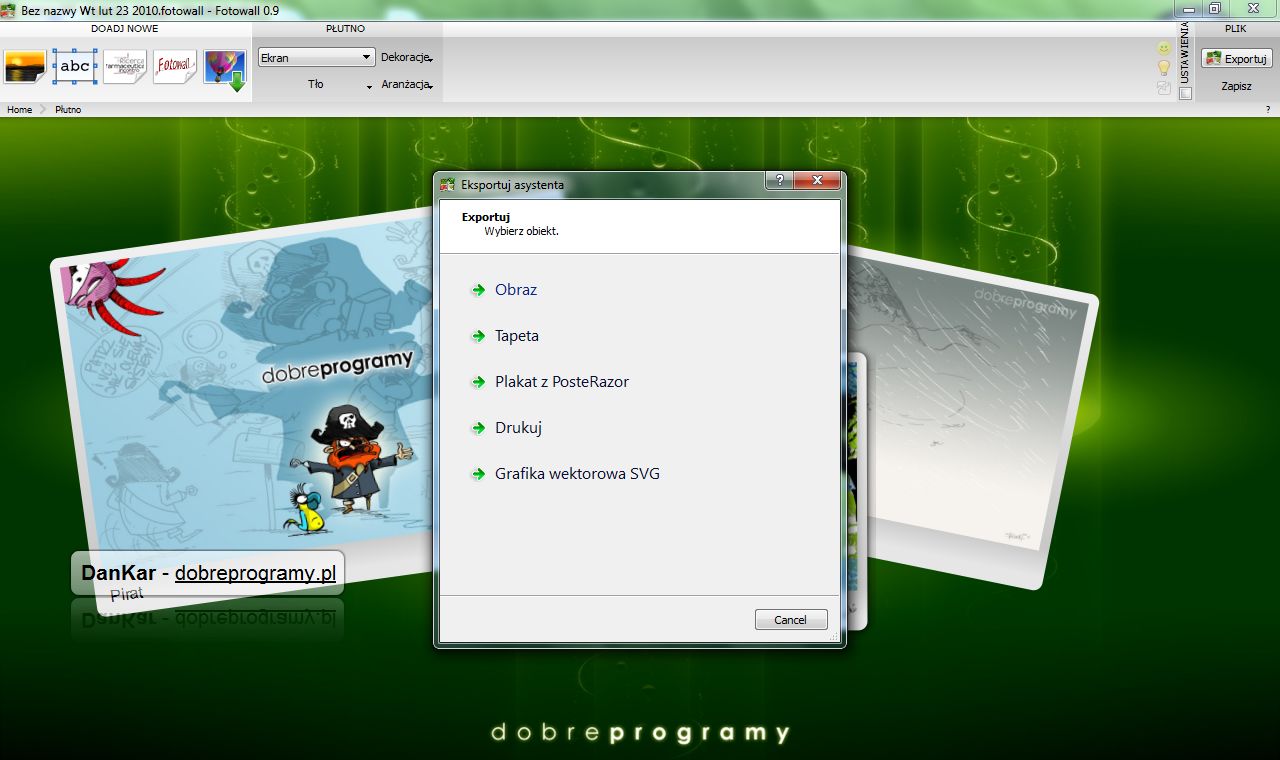This screenshot has height=760, width=1280.
Task: Add new text with the abc icon
Action: pos(75,67)
